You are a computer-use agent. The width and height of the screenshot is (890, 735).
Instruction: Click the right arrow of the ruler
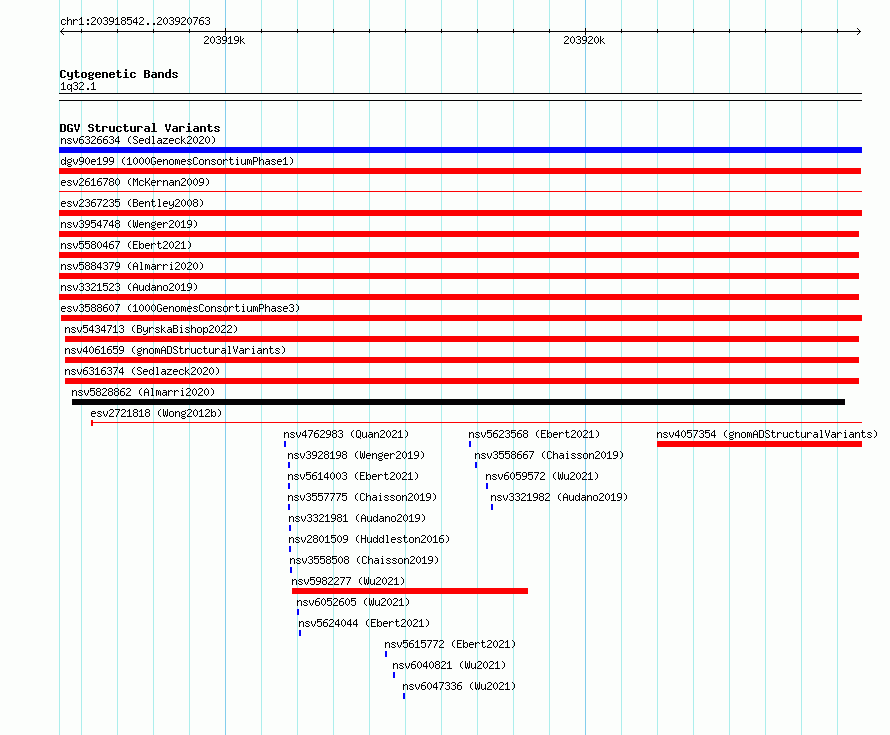(x=859, y=31)
